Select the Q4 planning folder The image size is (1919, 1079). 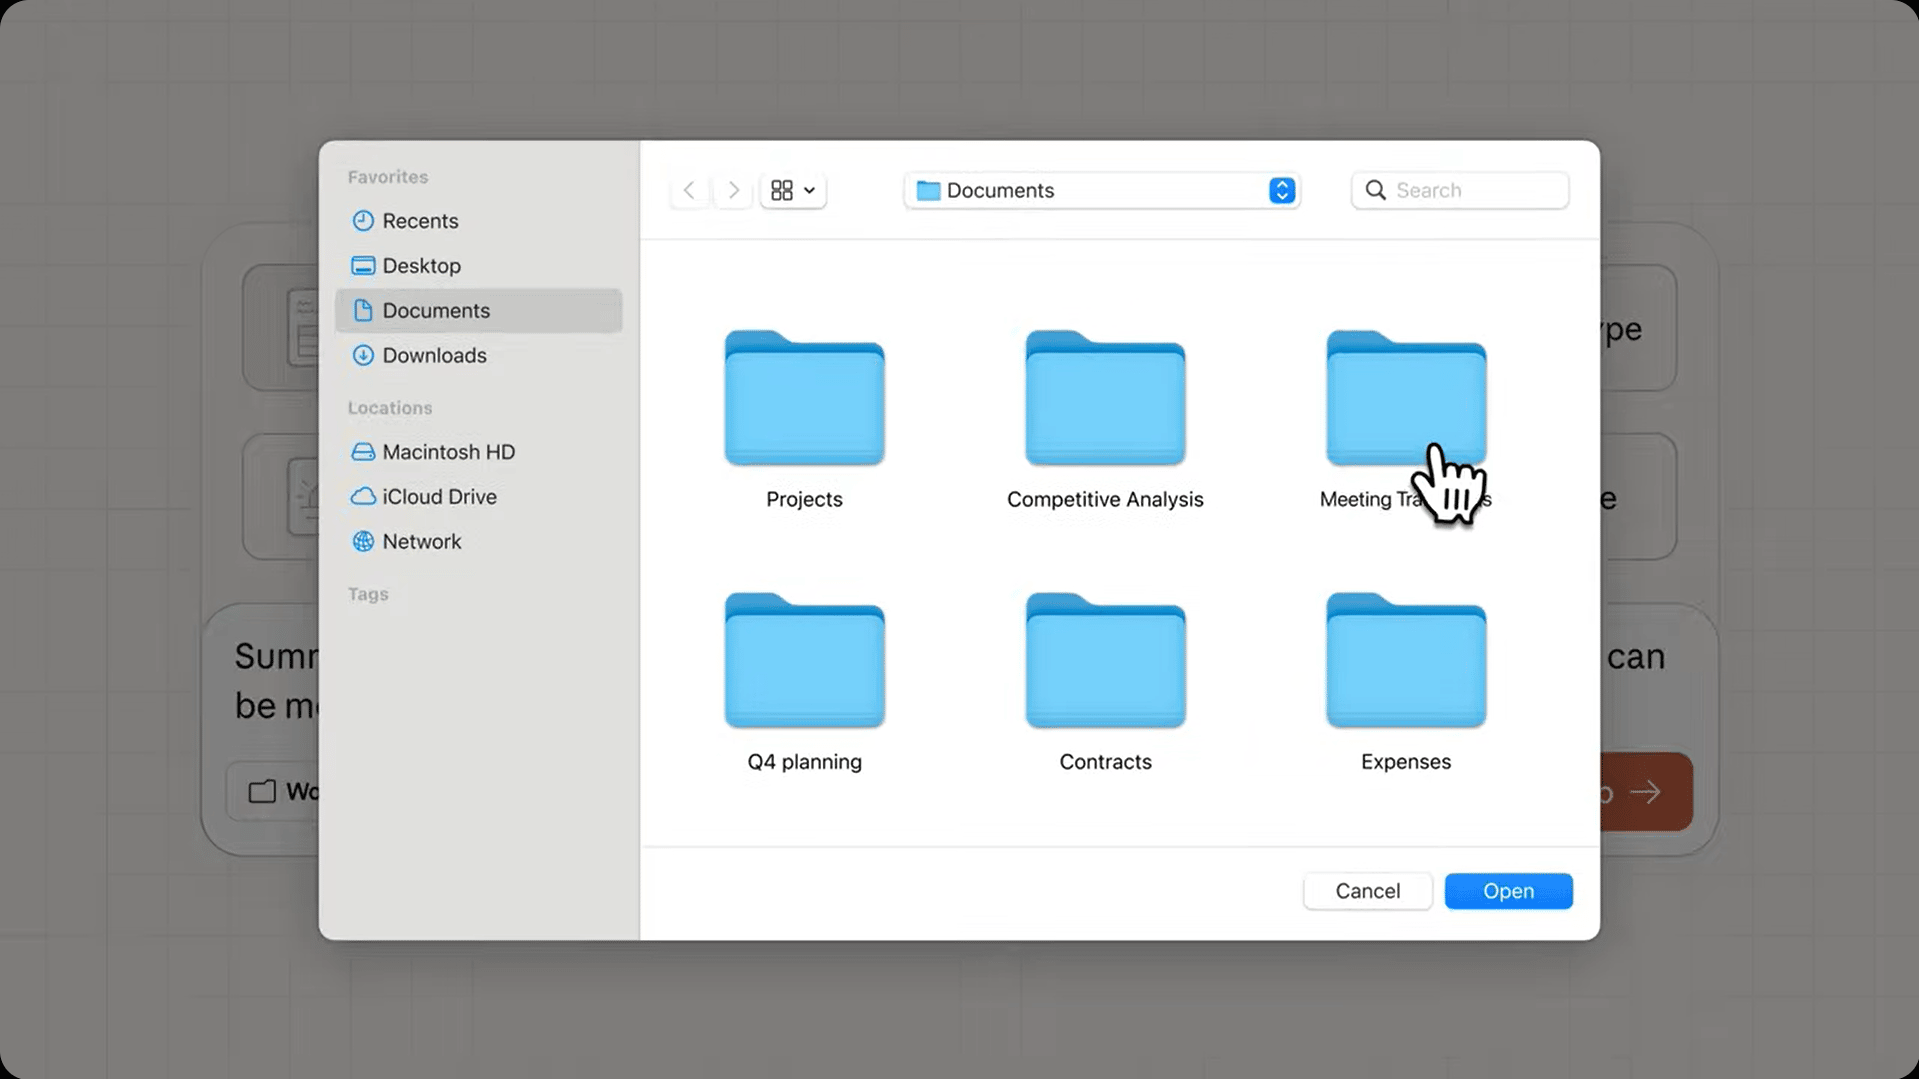[804, 662]
